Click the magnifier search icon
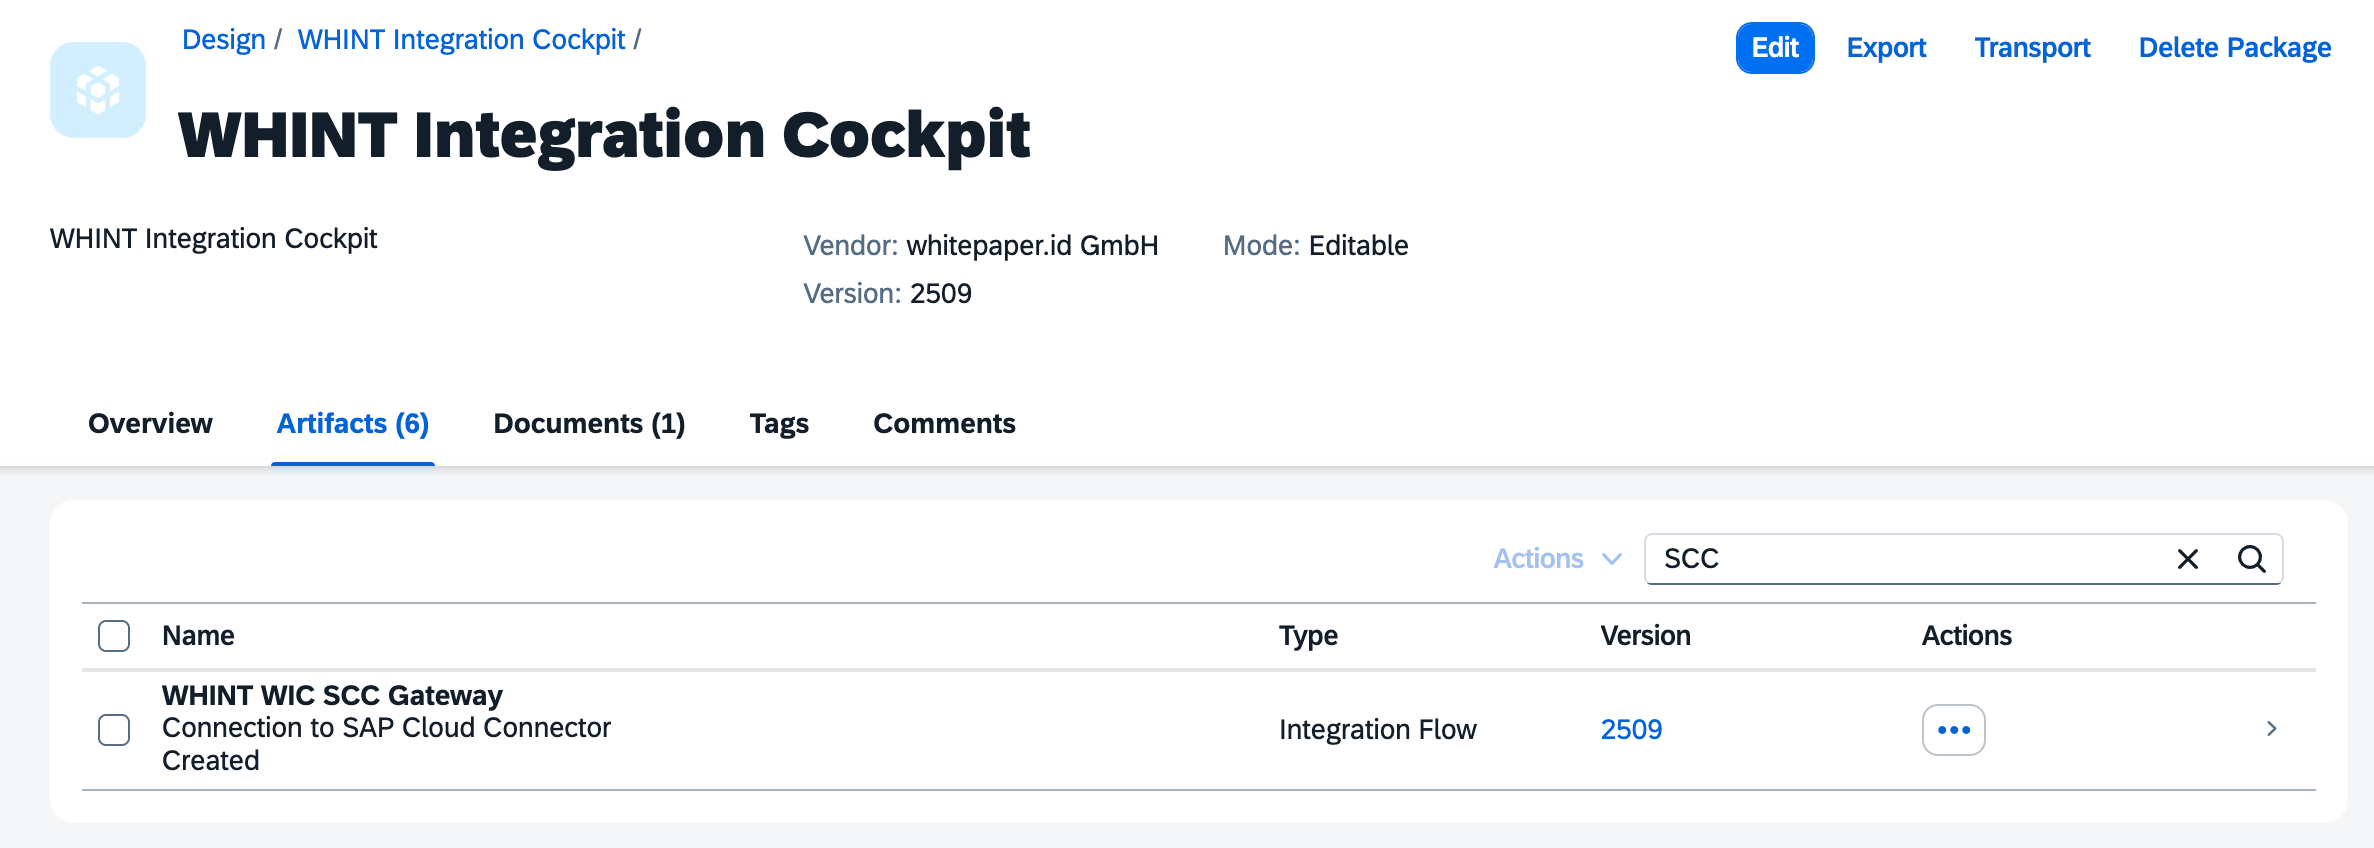The height and width of the screenshot is (848, 2374). point(2251,559)
